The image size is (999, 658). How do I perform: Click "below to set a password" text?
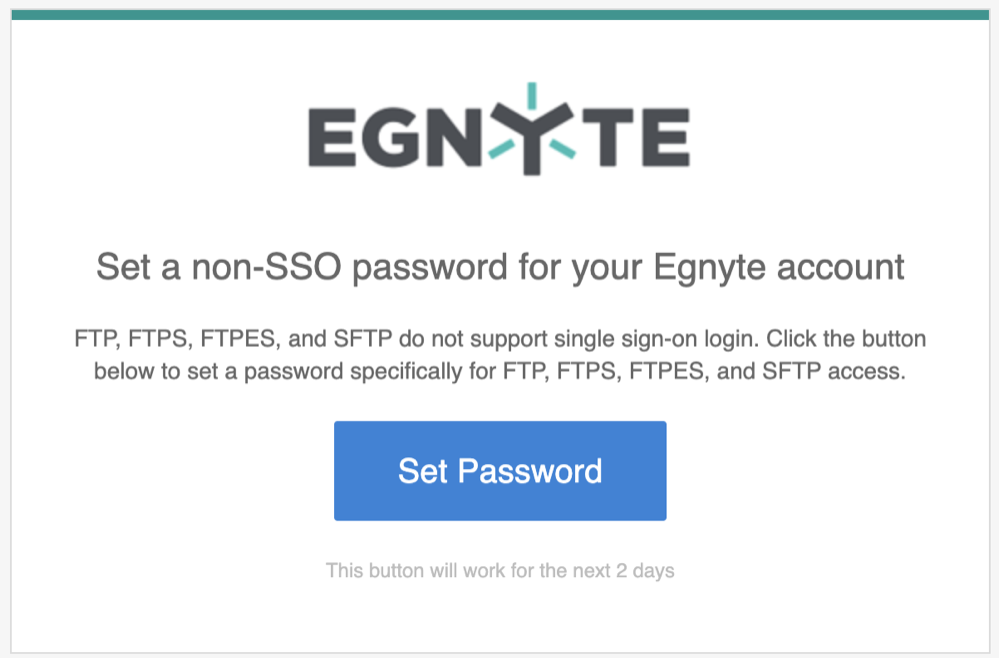[219, 371]
